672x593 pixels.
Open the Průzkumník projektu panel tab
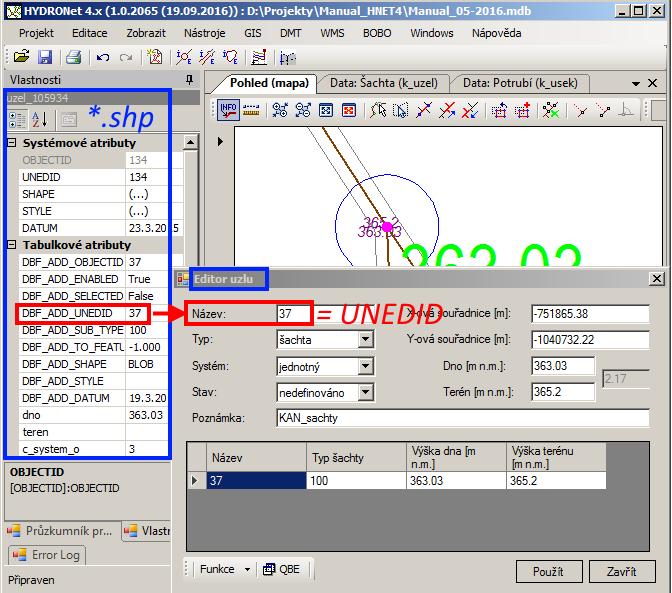[x=61, y=531]
